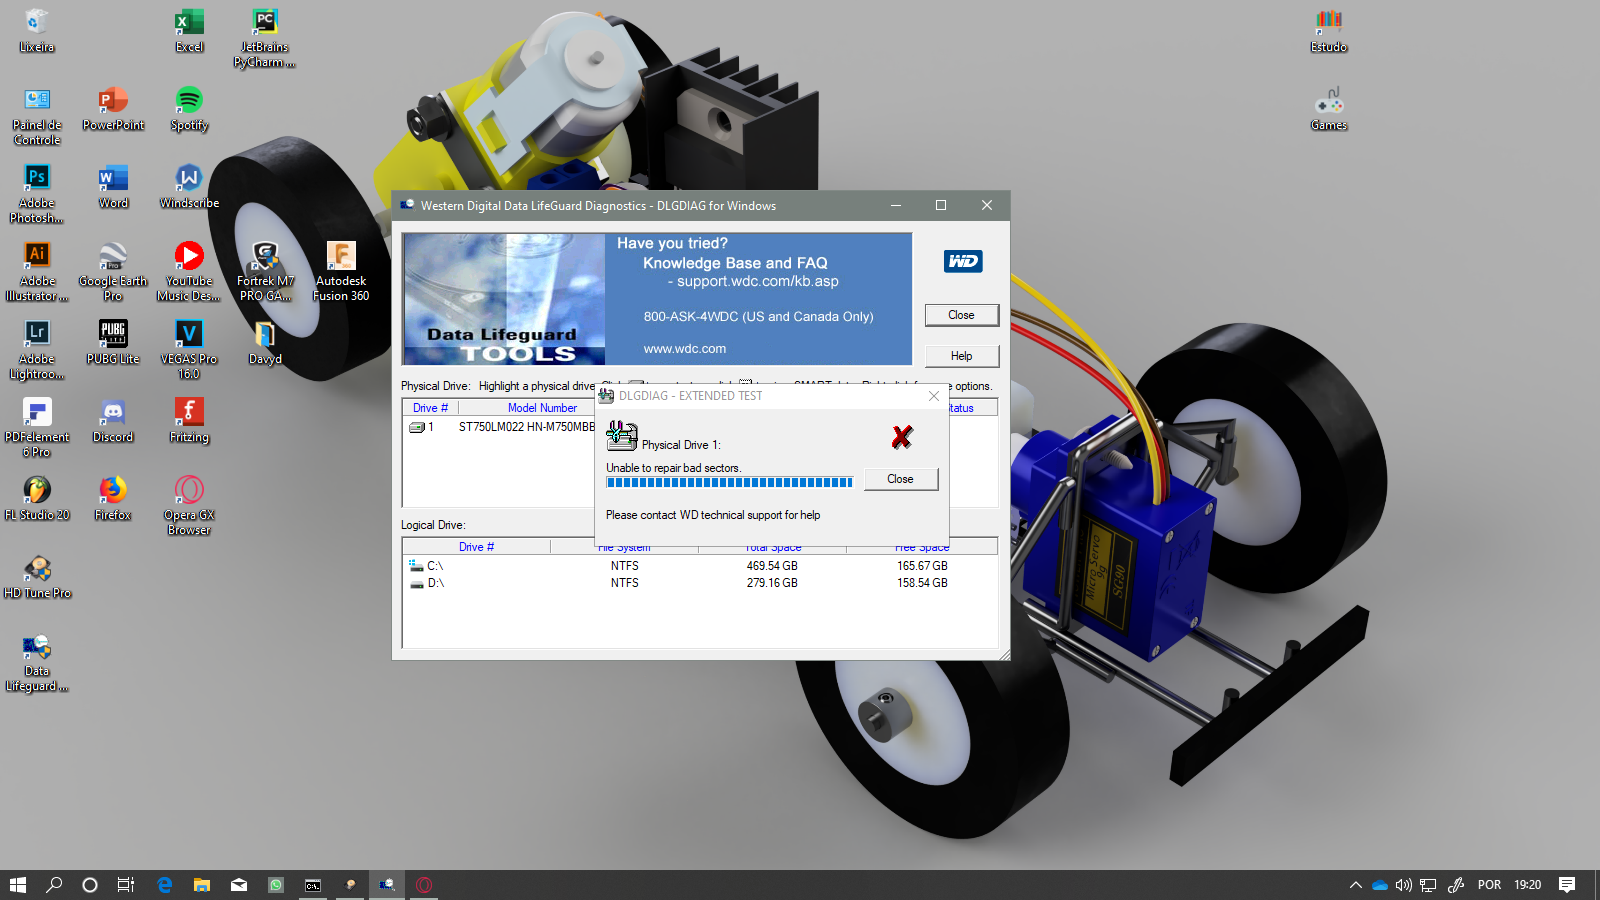The image size is (1600, 900).
Task: Switch POR input language indicator
Action: pyautogui.click(x=1489, y=885)
